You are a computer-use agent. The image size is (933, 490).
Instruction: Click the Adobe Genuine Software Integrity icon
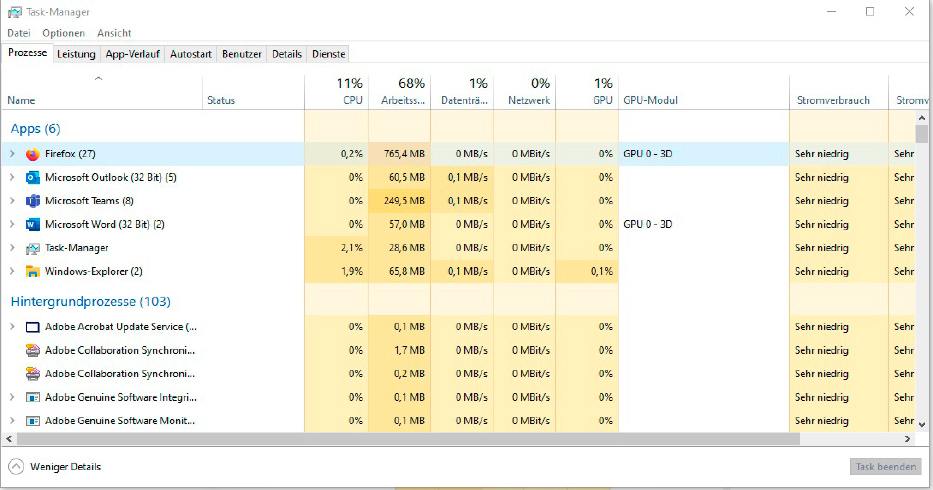point(33,398)
